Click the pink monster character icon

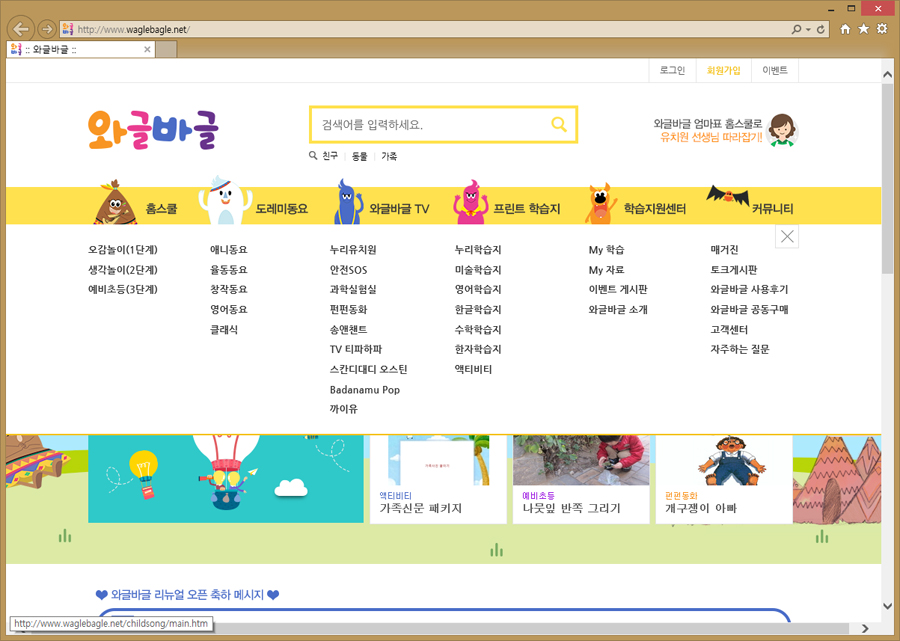pos(470,202)
